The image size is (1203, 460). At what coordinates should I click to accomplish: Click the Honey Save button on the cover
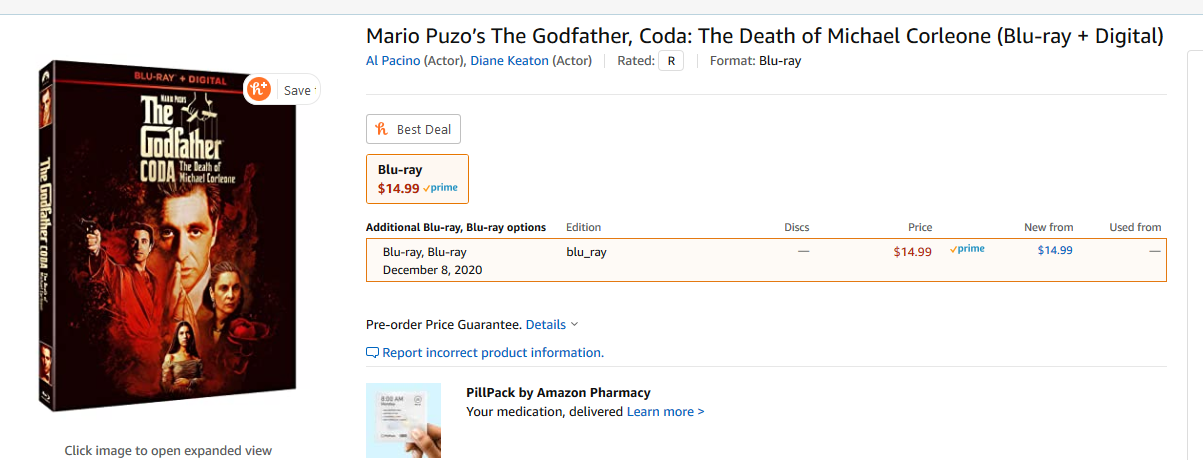296,90
